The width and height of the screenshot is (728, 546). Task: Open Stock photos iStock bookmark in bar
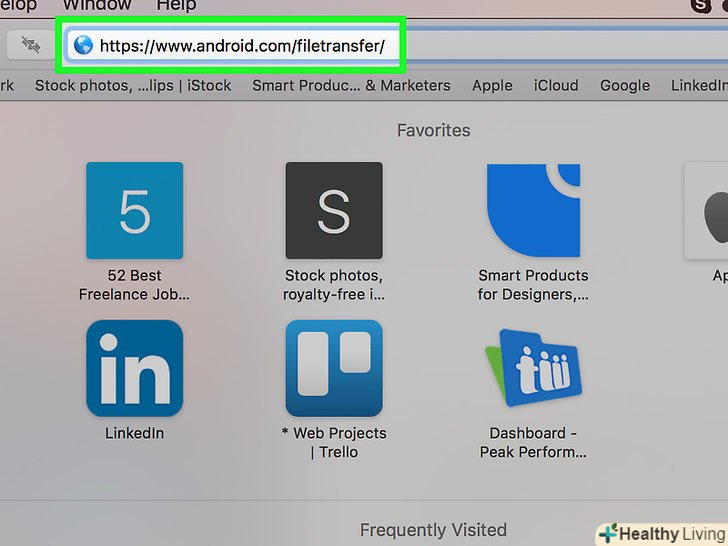click(133, 85)
